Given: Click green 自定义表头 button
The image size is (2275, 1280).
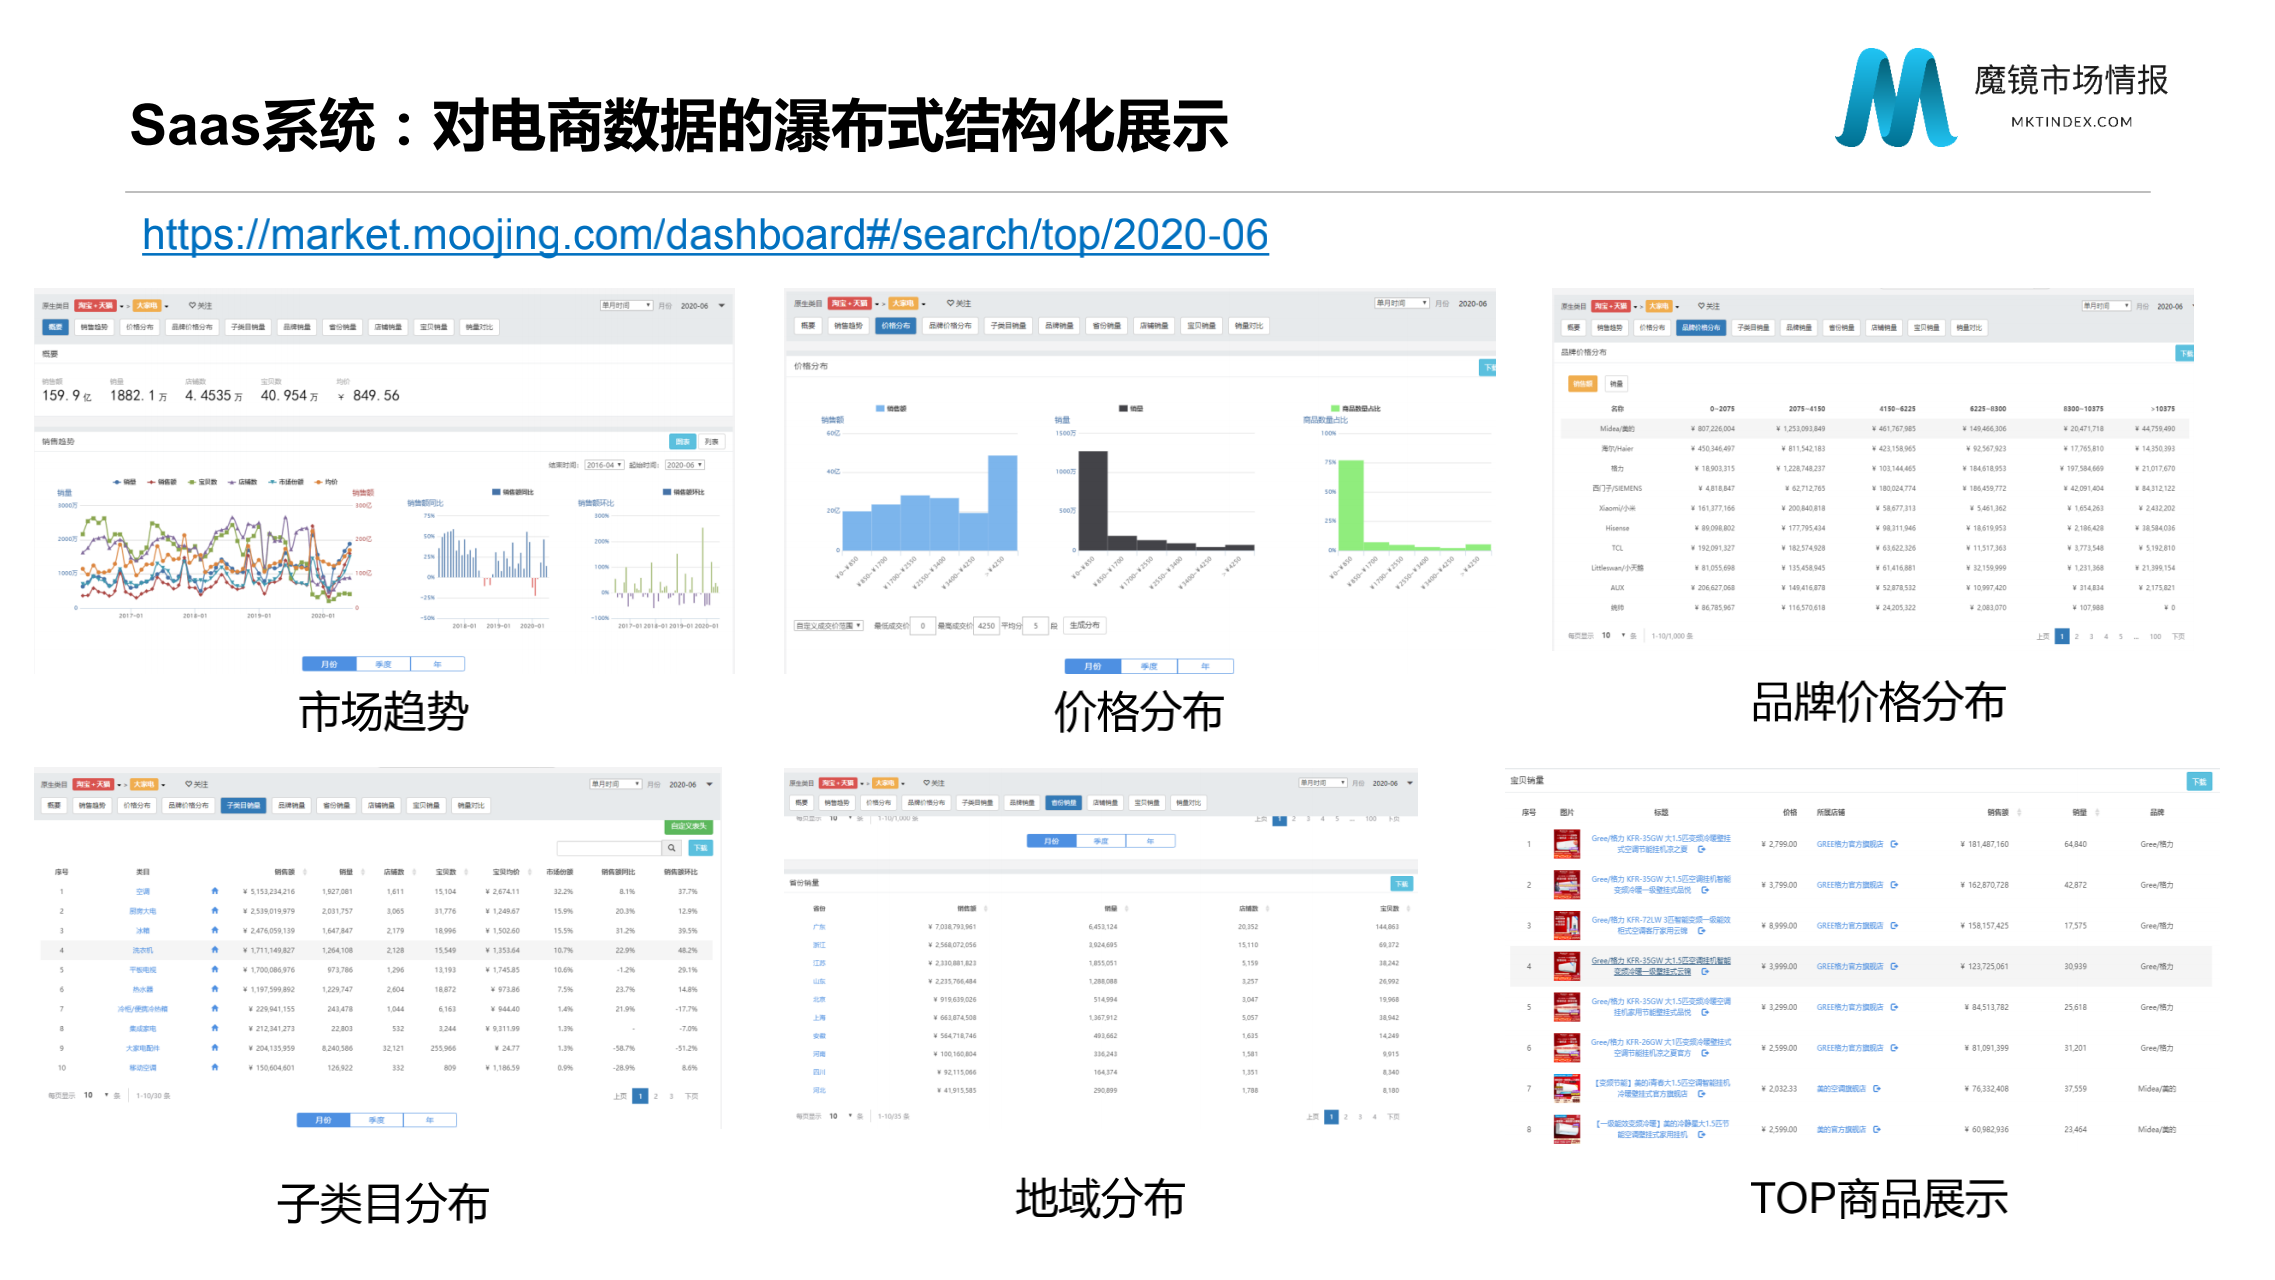Looking at the screenshot, I should pos(688,826).
